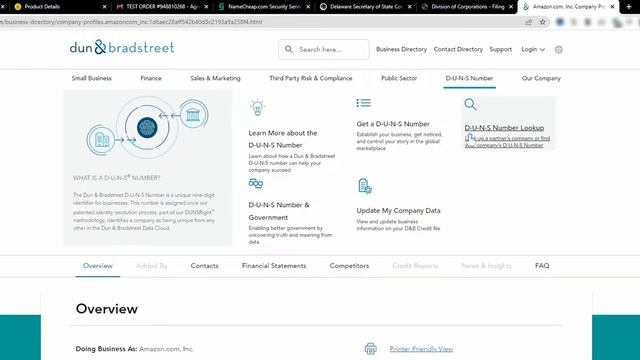Close the Product Details browser tab
This screenshot has height=360, width=640.
104,7
